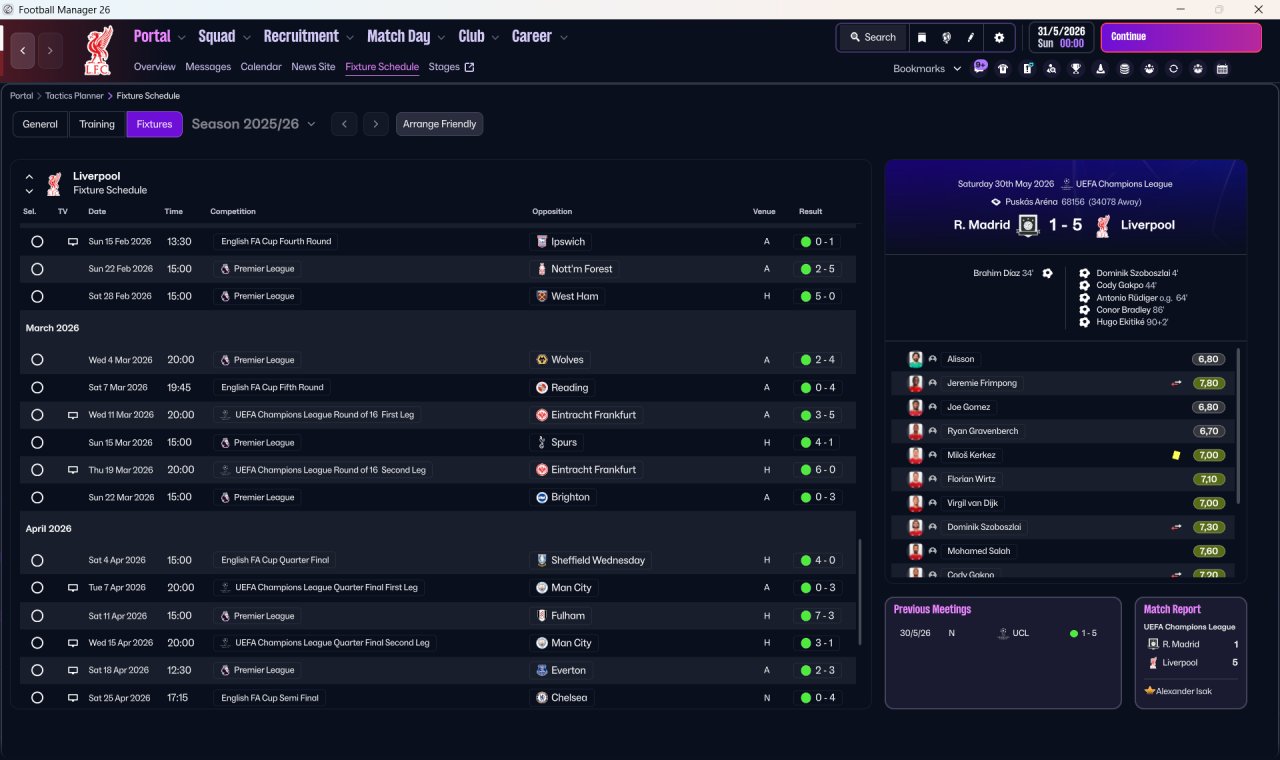The width and height of the screenshot is (1280, 760).
Task: Click the Search button
Action: click(x=872, y=38)
